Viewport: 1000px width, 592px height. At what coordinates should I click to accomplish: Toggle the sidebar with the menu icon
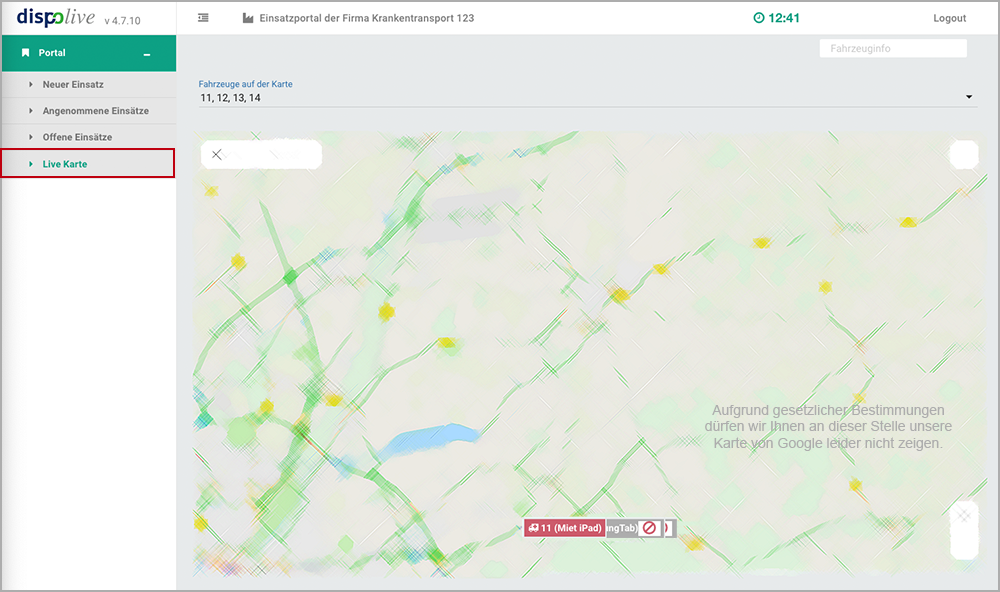point(203,18)
